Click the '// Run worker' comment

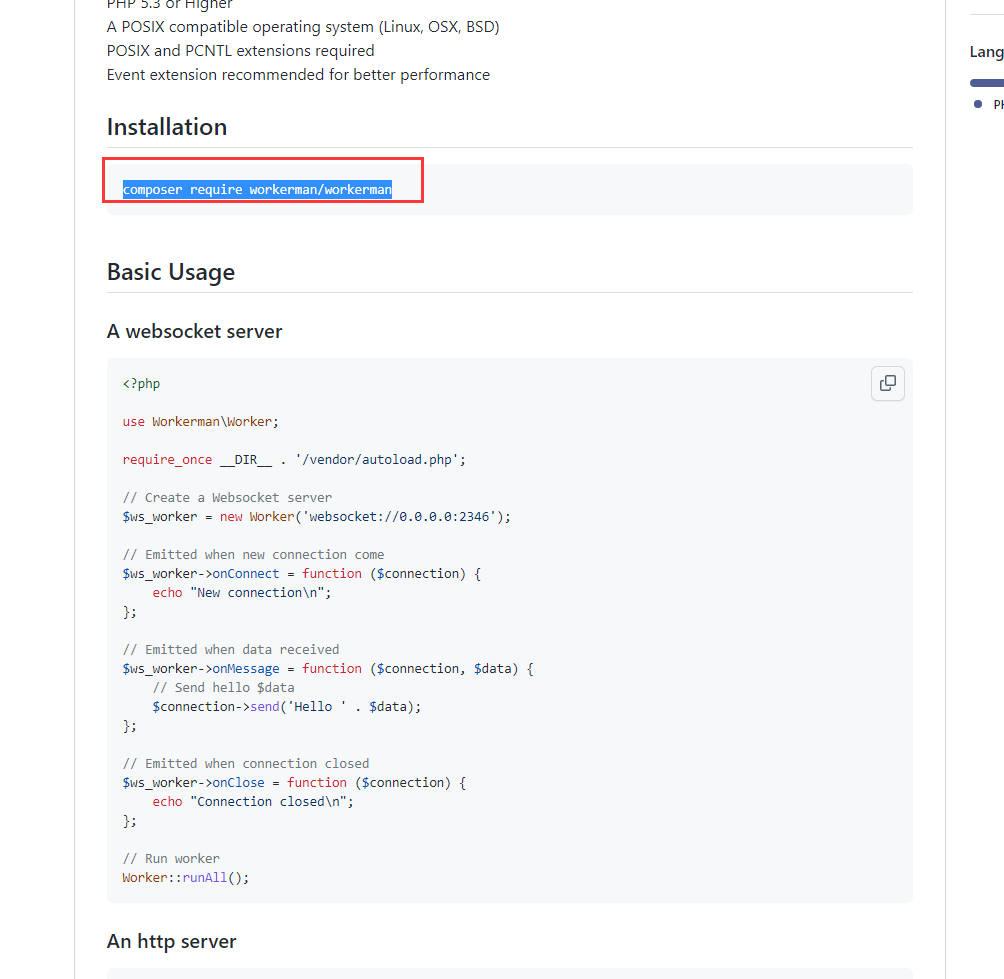click(171, 859)
